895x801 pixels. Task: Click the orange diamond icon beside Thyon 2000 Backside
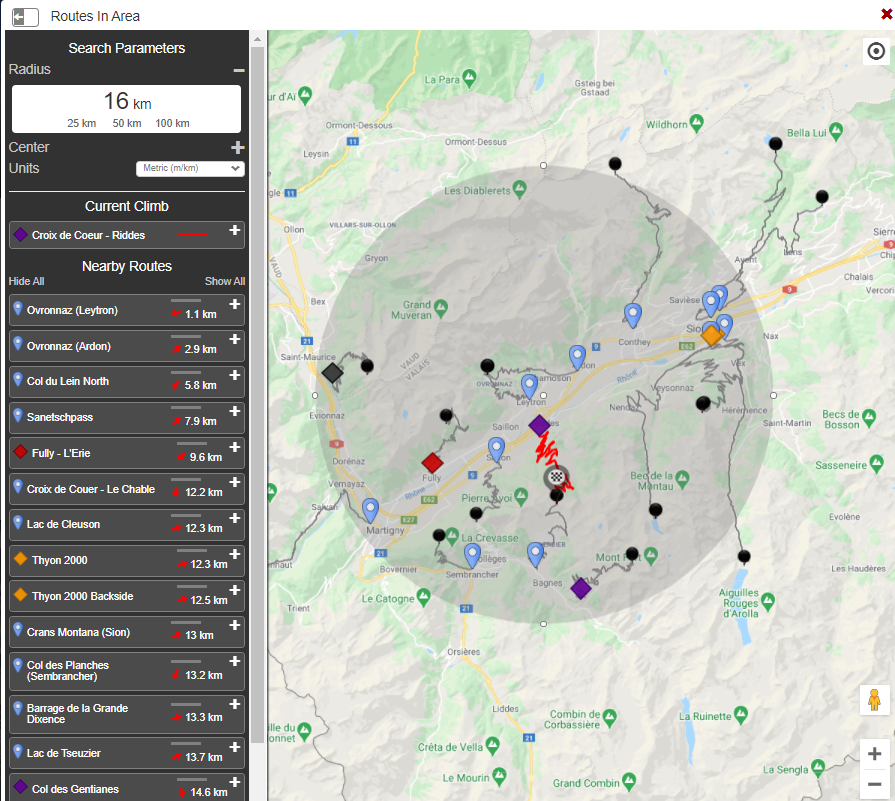pyautogui.click(x=21, y=595)
